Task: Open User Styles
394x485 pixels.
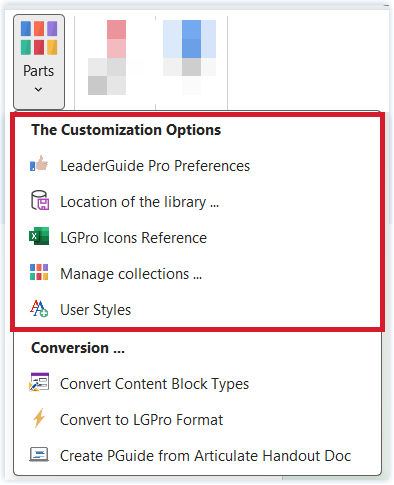Action: (197, 310)
